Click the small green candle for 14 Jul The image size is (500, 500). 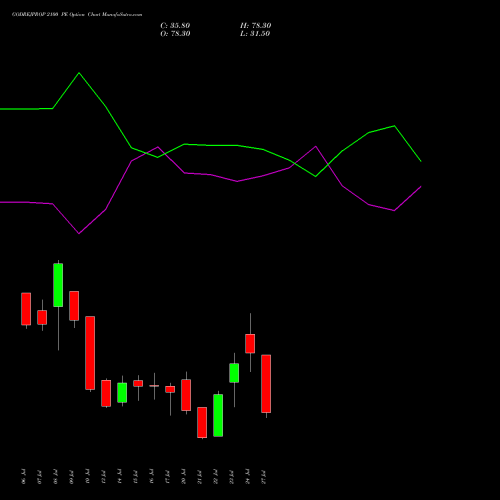pyautogui.click(x=122, y=393)
